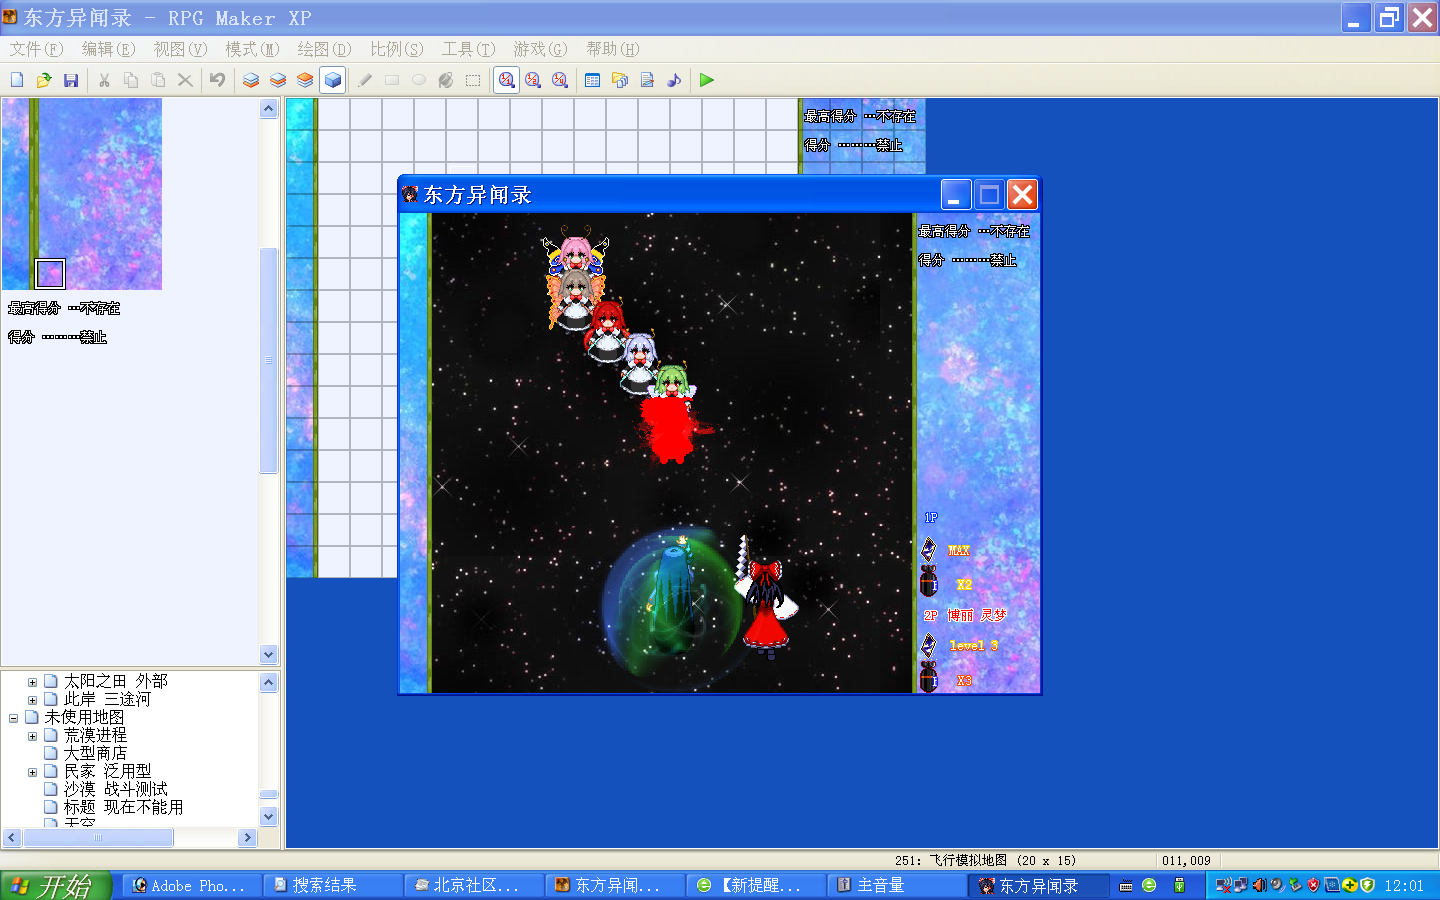The height and width of the screenshot is (900, 1440).
Task: Select the dashed Selection tool
Action: click(473, 80)
